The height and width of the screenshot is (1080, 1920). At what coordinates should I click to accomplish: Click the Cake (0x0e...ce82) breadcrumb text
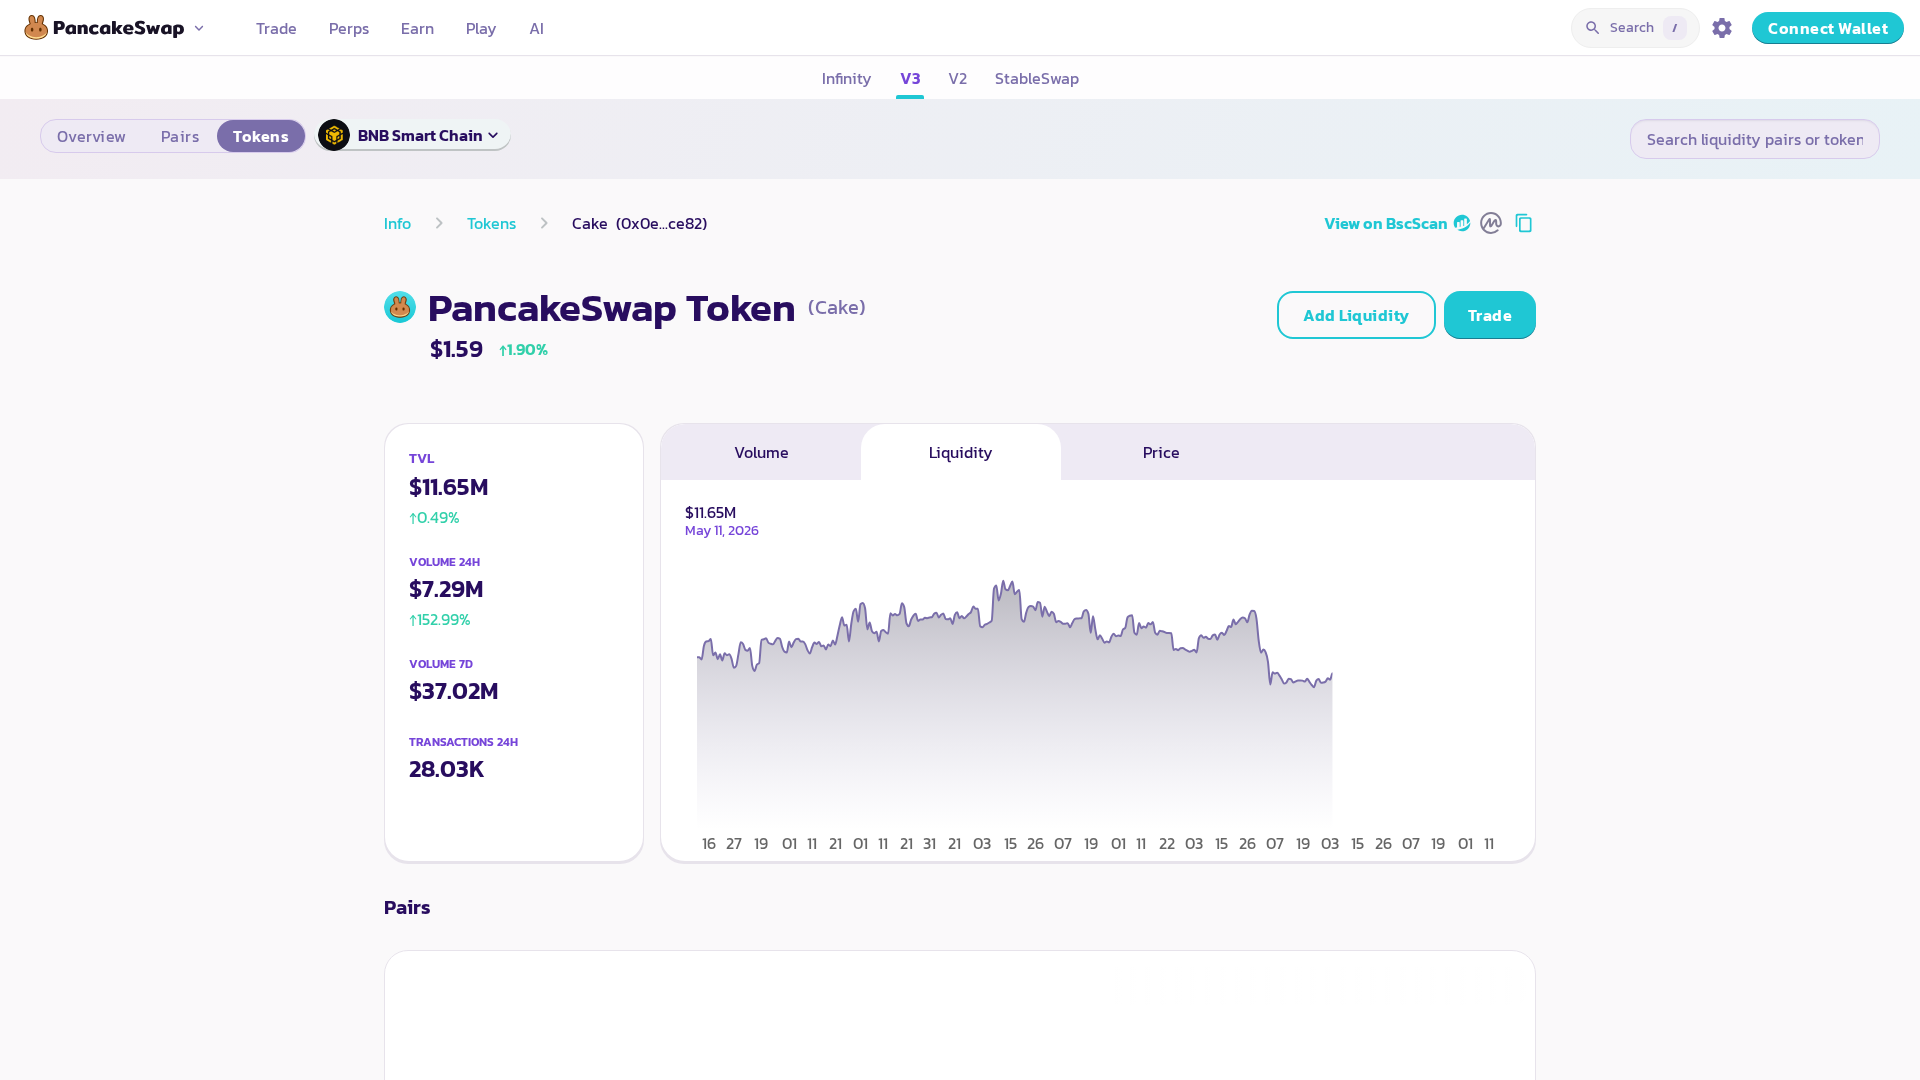[x=640, y=223]
